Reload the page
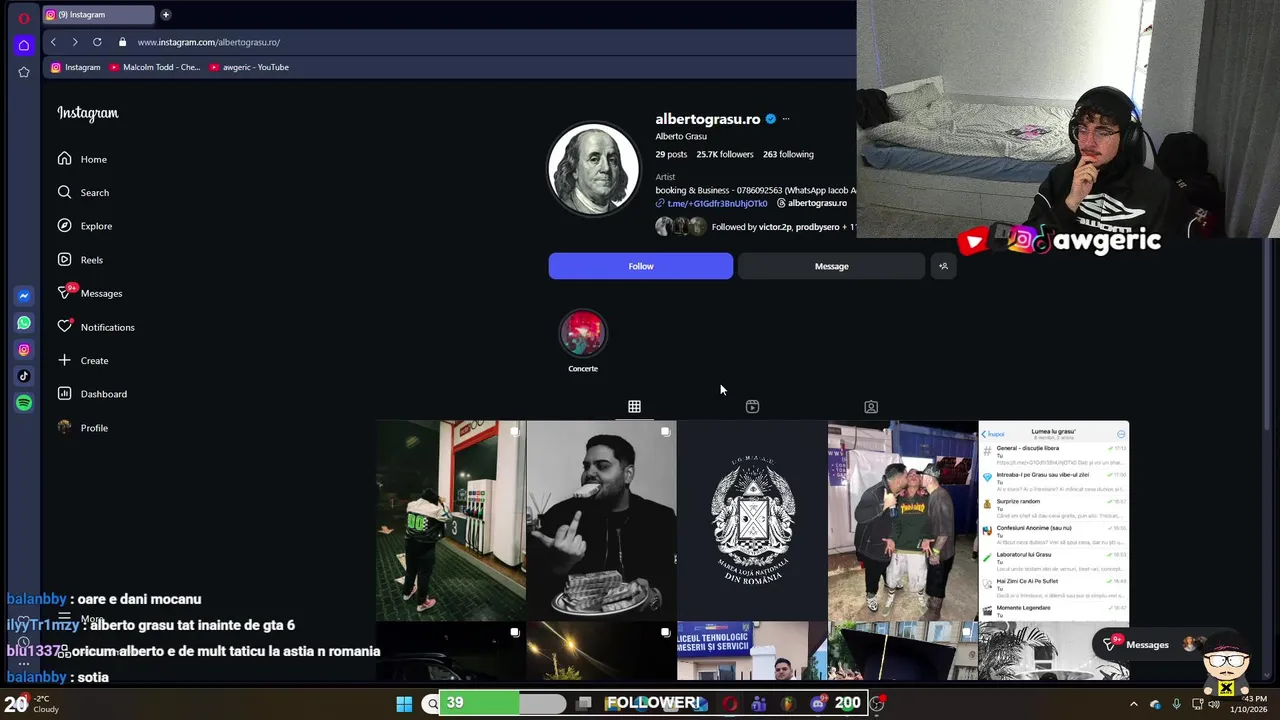Screen dimensions: 1280x720 (x=97, y=42)
